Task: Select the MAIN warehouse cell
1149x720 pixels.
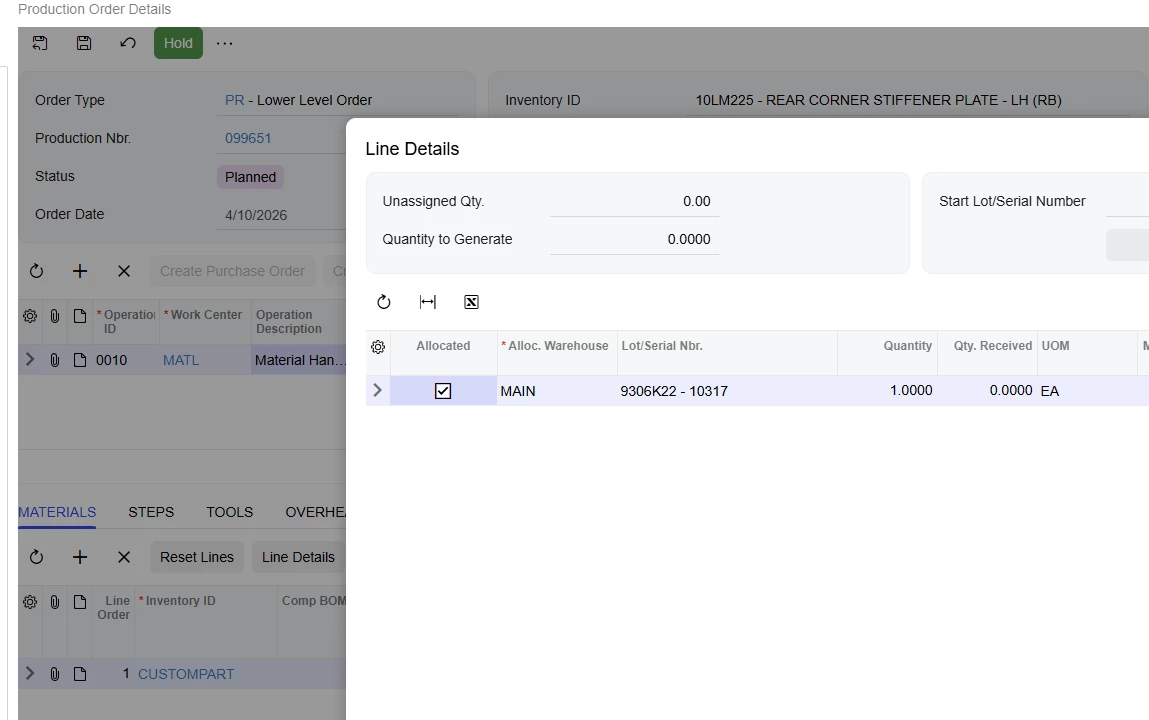Action: click(x=557, y=391)
